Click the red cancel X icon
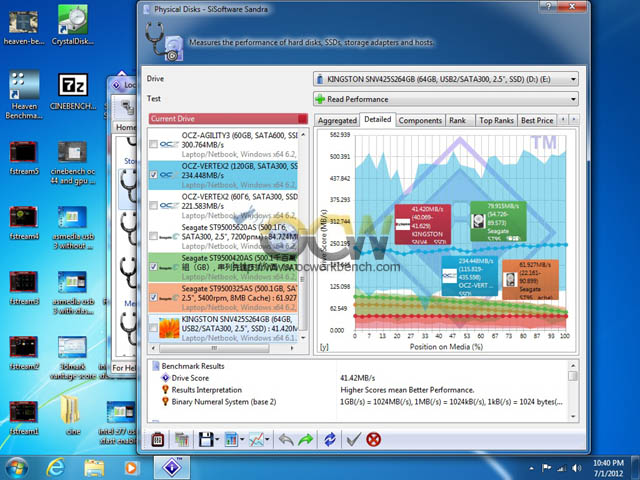This screenshot has height=480, width=640. (x=373, y=440)
